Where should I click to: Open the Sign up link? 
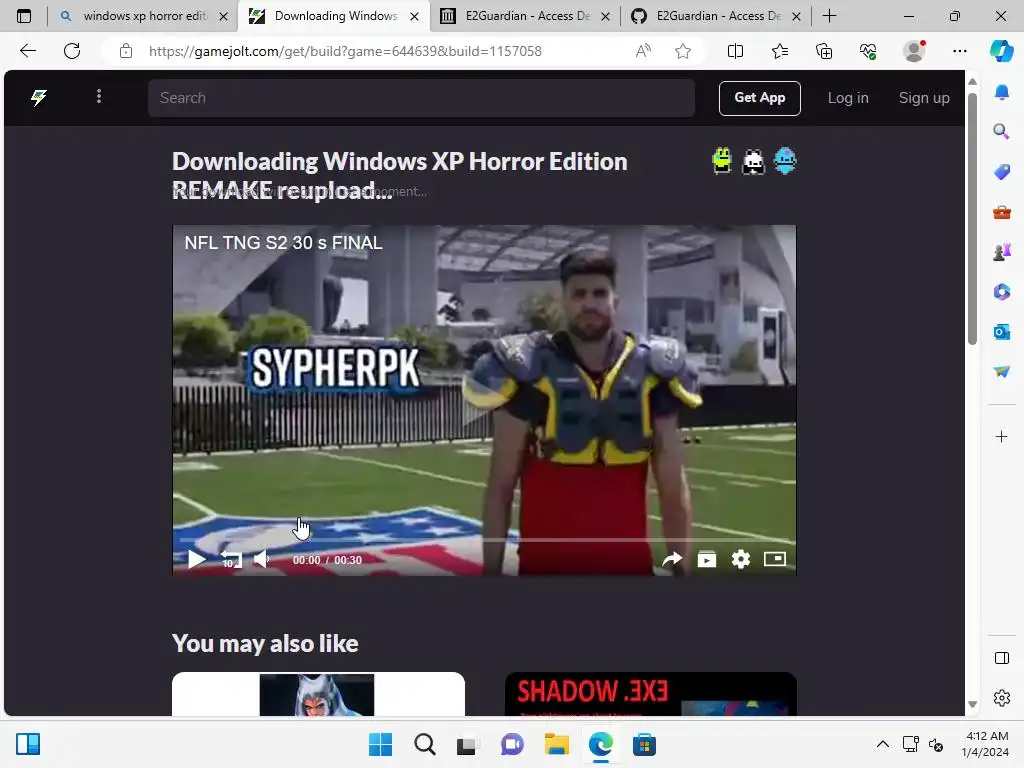point(923,98)
